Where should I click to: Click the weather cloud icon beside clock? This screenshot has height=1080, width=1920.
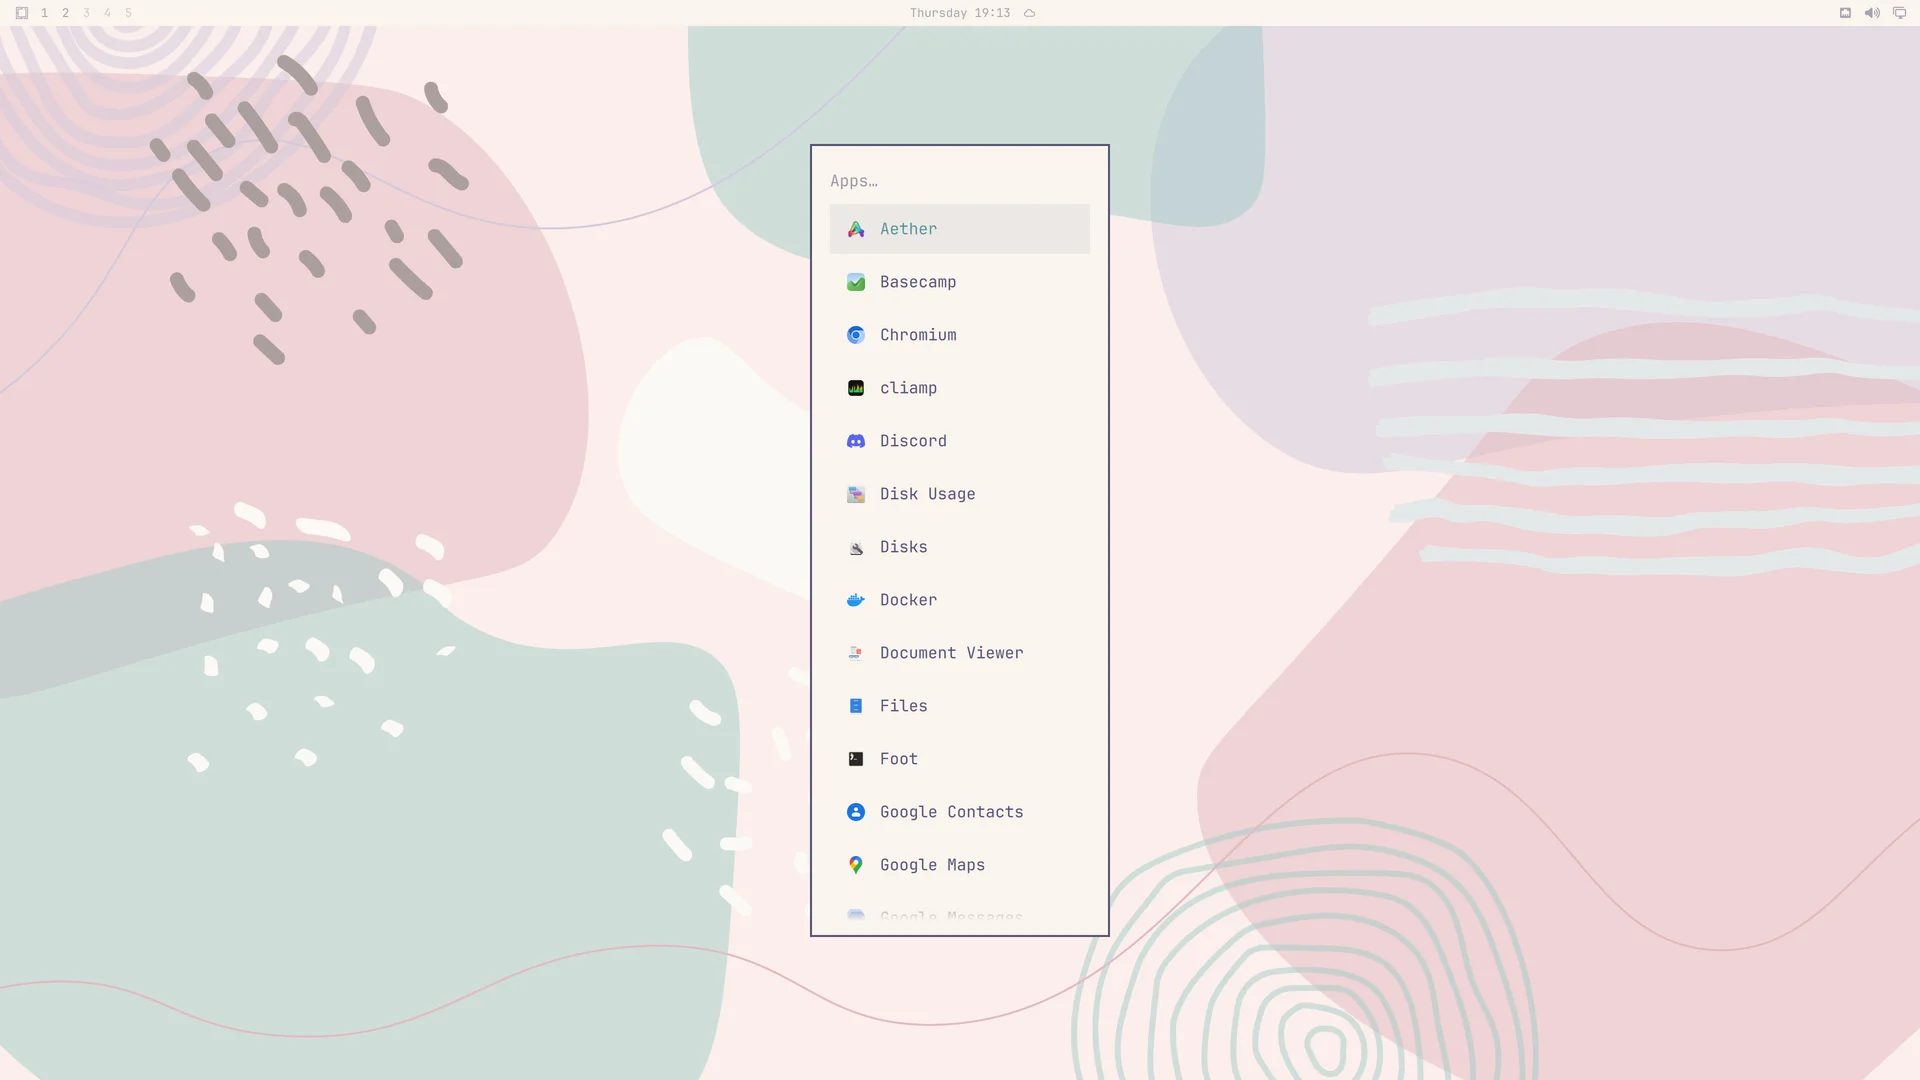[1029, 13]
